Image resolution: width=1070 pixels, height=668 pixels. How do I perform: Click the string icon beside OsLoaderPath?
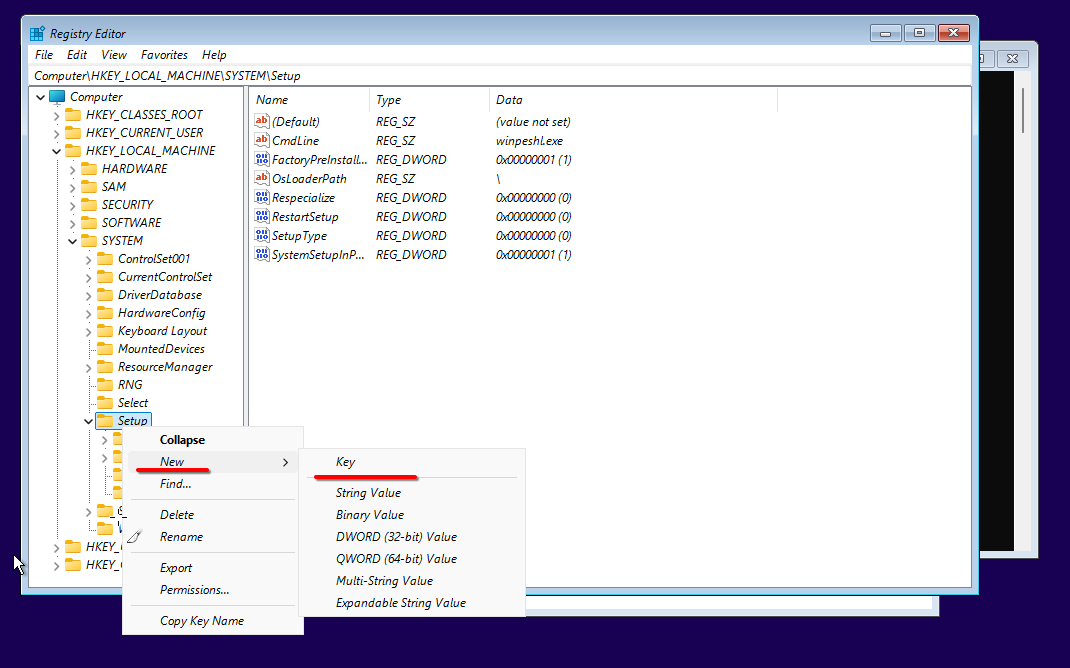point(261,179)
